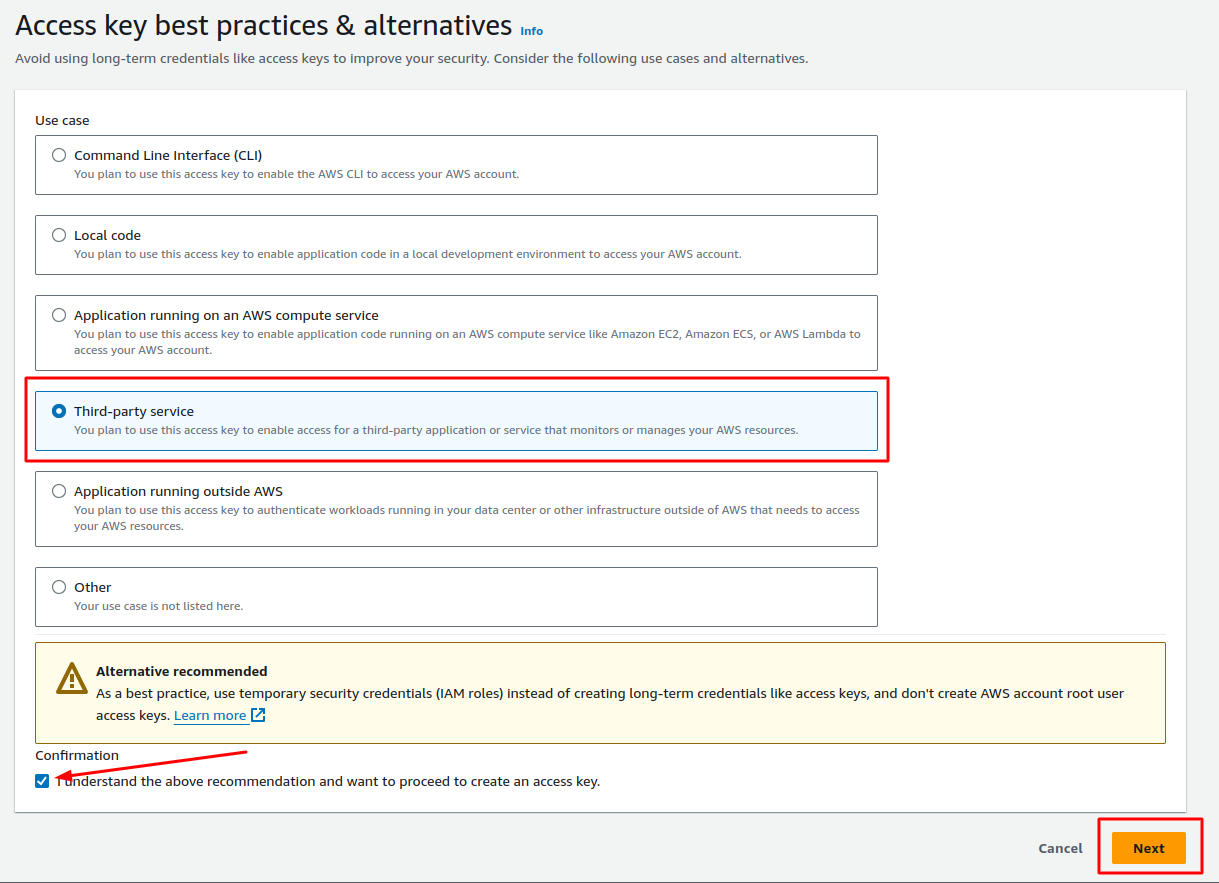Click the 'Use case' section label
The image size is (1219, 883).
pos(62,120)
